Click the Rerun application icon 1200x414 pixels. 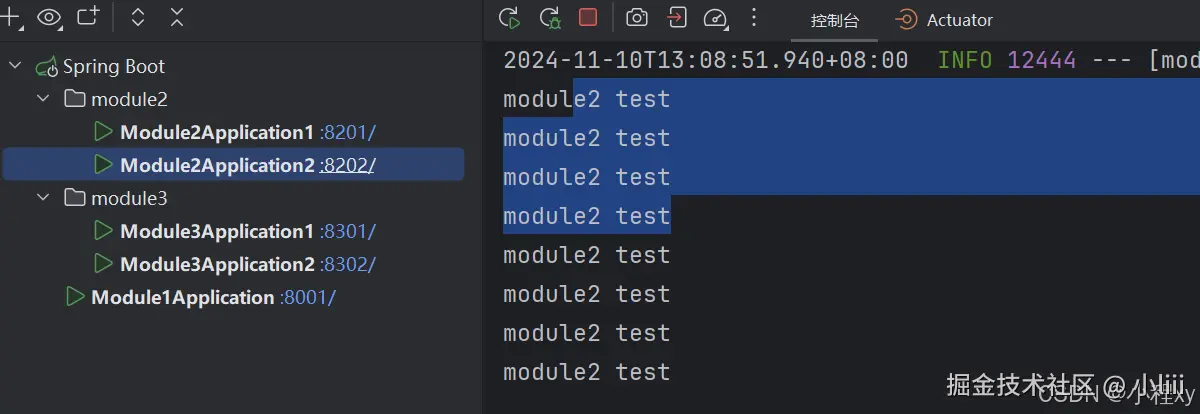point(510,18)
